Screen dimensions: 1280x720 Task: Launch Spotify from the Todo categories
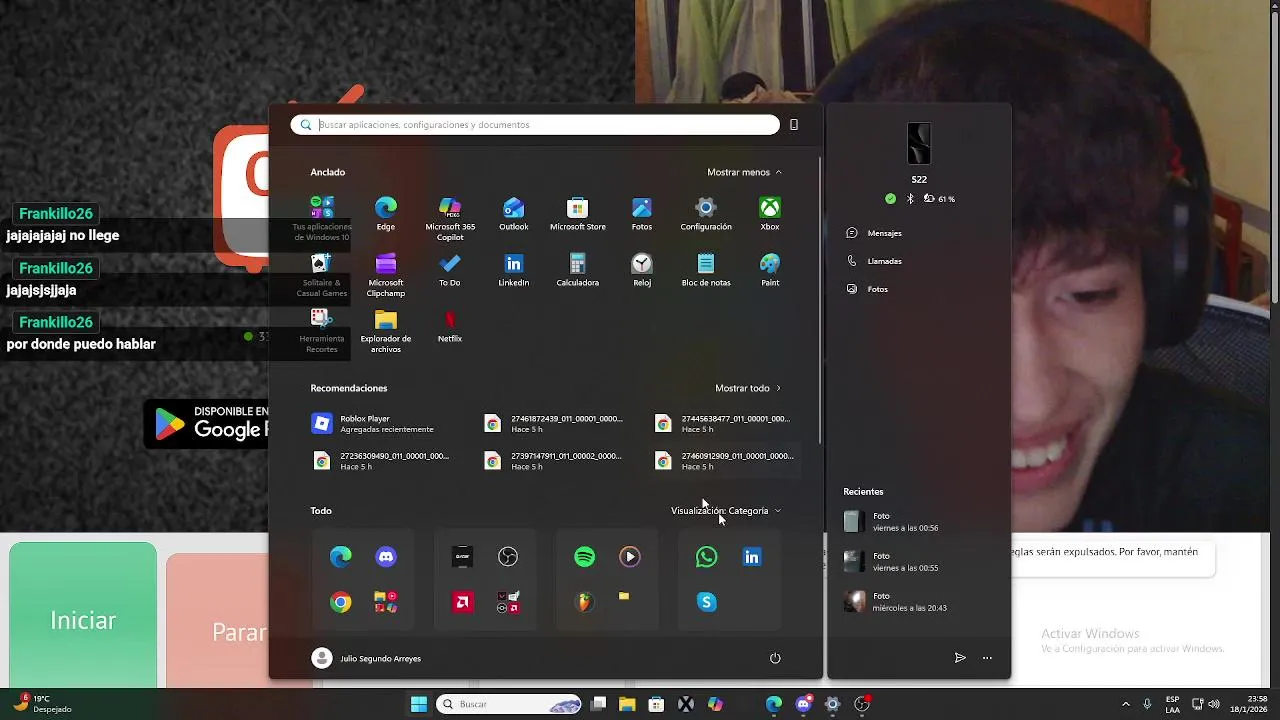coord(585,557)
